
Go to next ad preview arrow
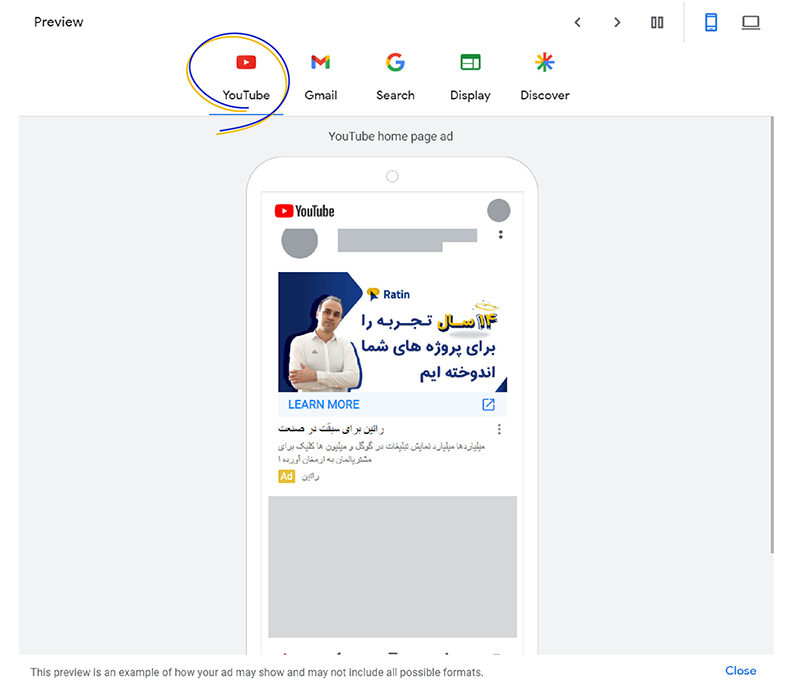617,22
